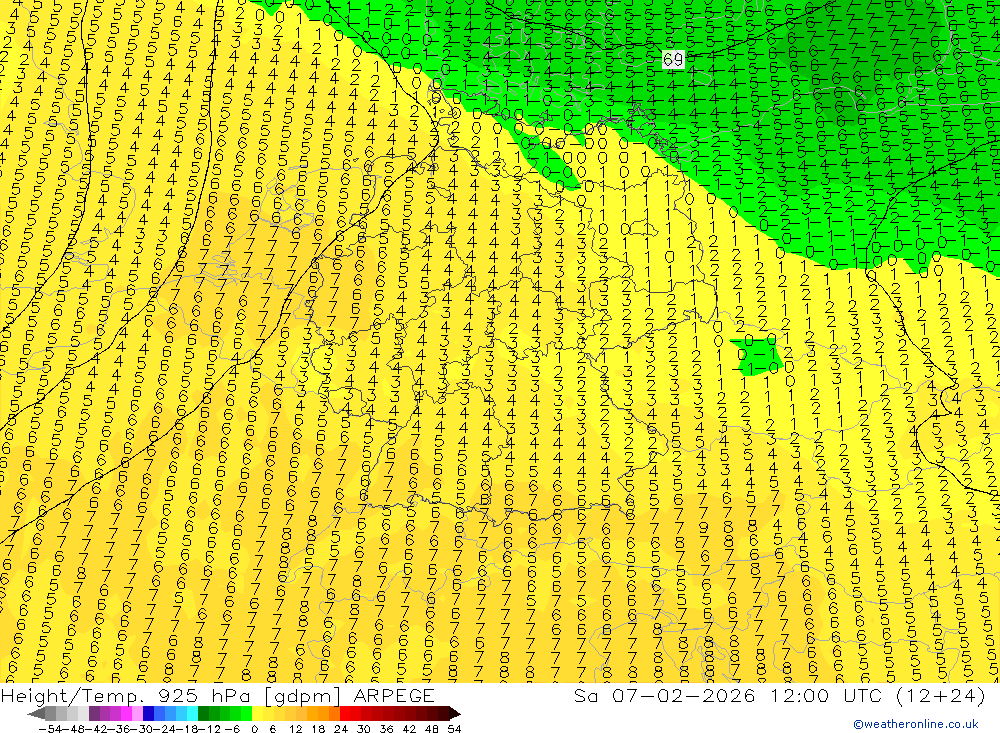Pick the dark blue swatch in the legend
Viewport: 1000px width, 733px height.
[149, 714]
